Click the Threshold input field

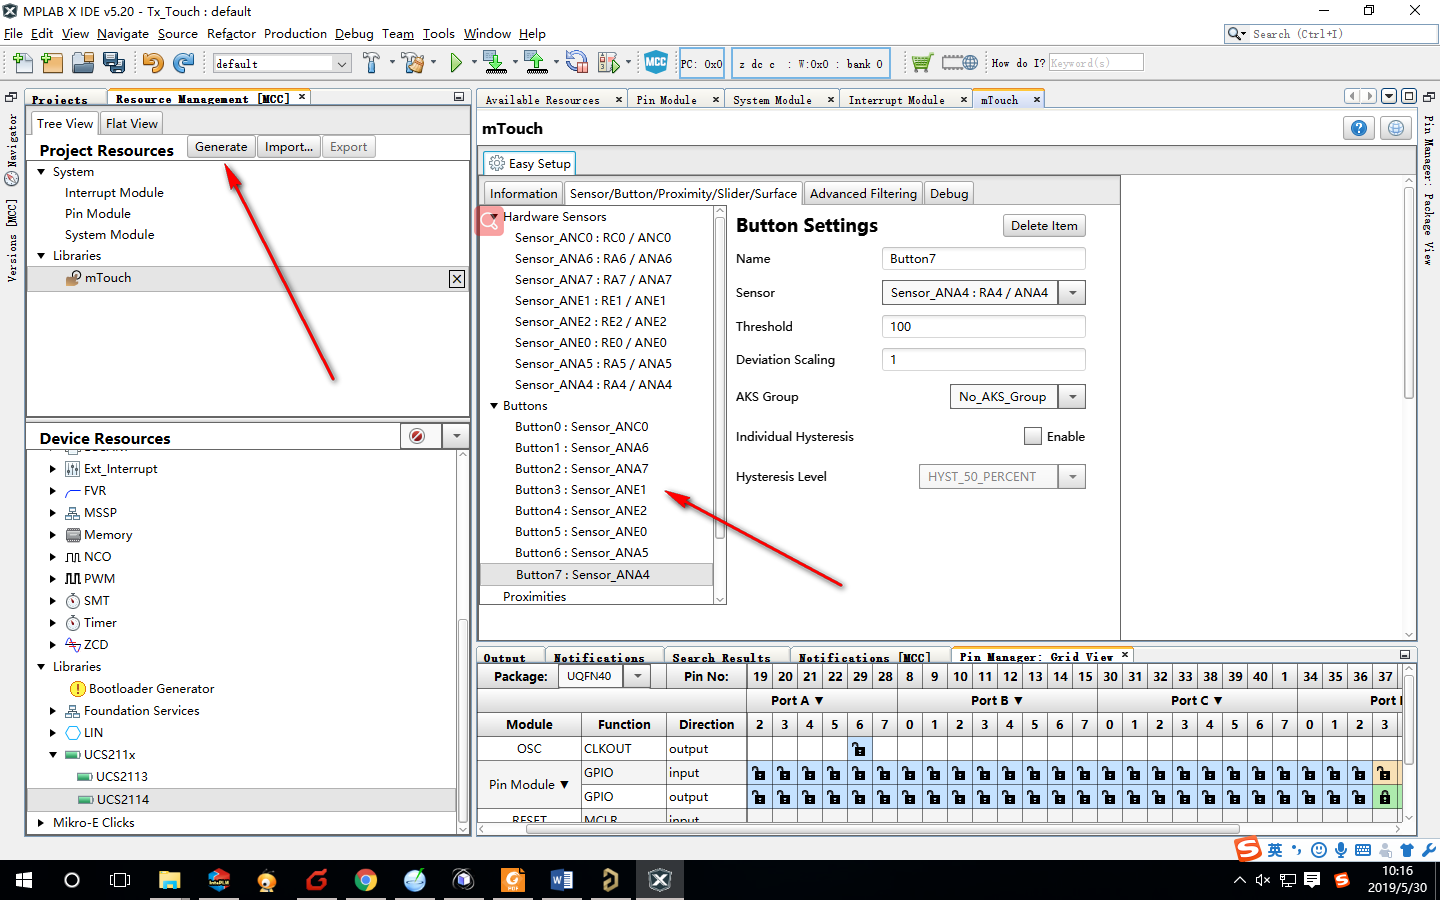[984, 327]
